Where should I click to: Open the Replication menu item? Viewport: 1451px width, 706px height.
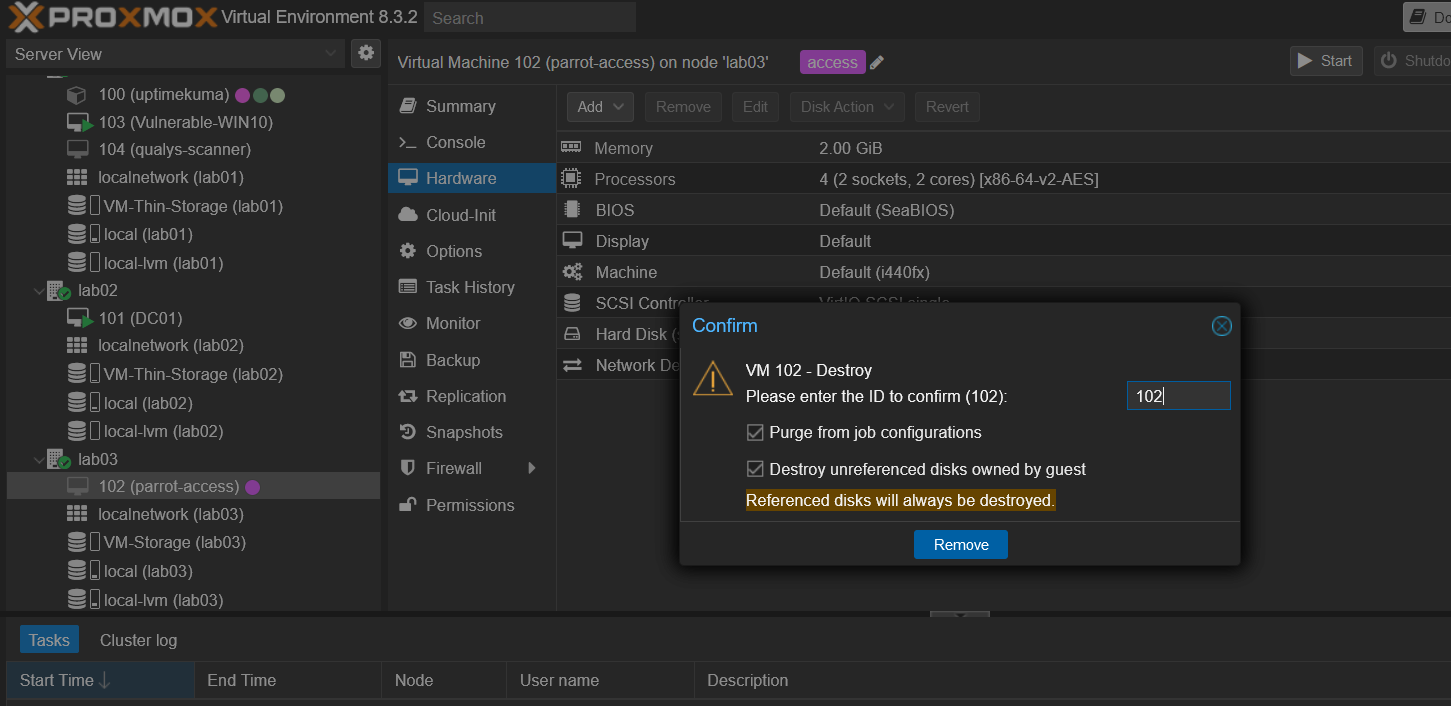point(472,396)
